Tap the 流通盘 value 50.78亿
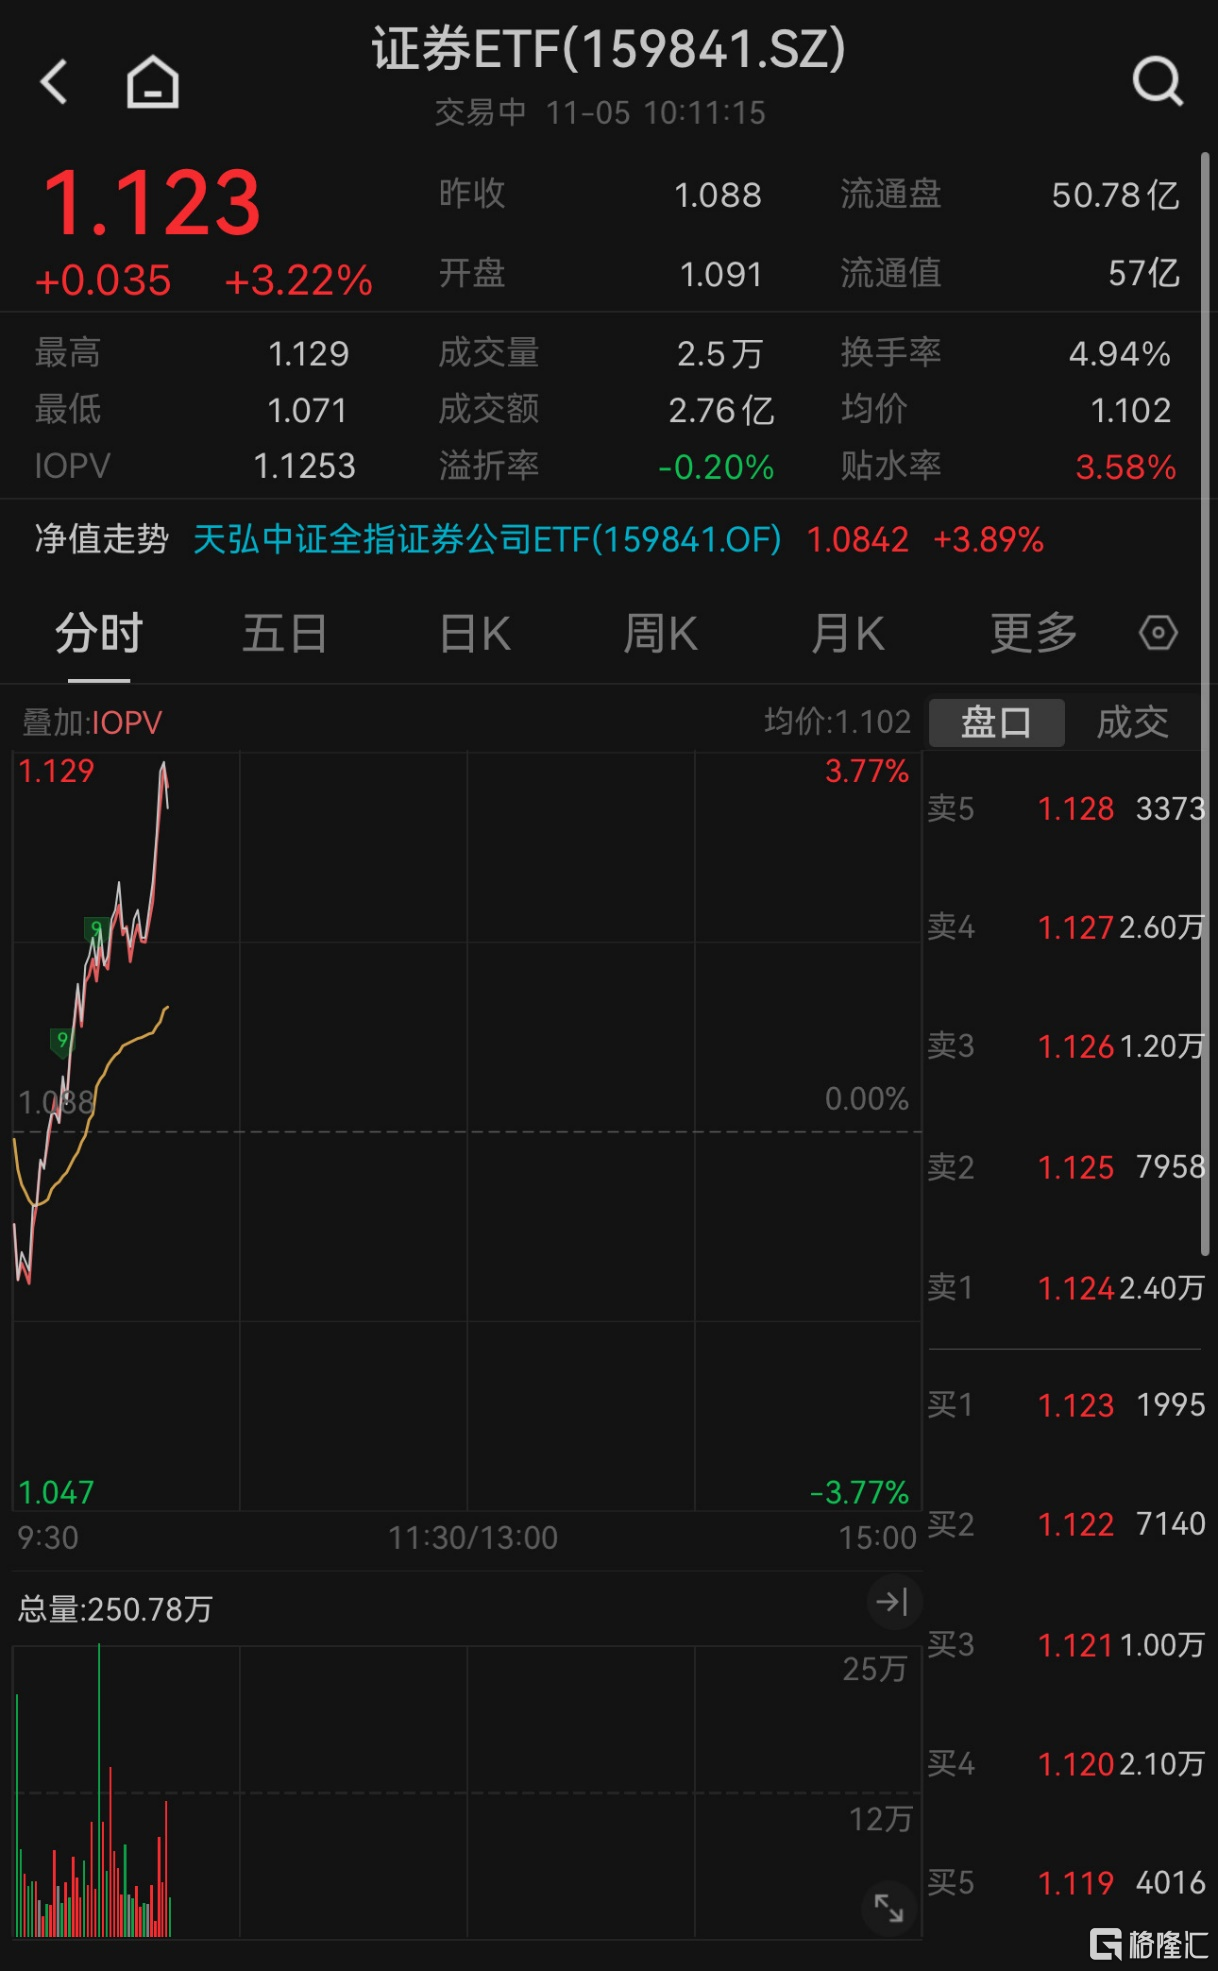1218x1971 pixels. click(x=1116, y=195)
